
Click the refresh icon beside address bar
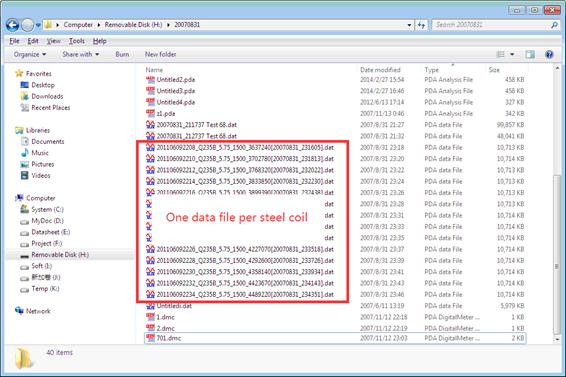[x=422, y=25]
